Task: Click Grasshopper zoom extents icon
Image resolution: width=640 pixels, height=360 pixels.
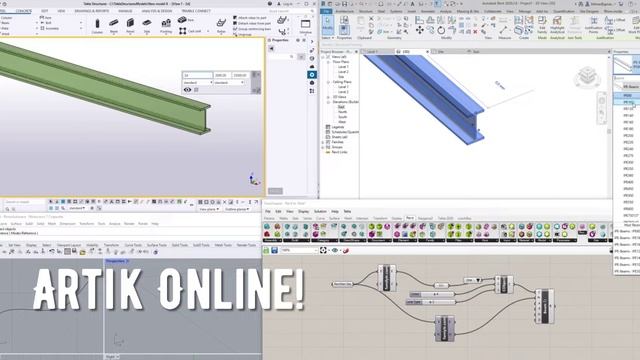Action: [324, 250]
